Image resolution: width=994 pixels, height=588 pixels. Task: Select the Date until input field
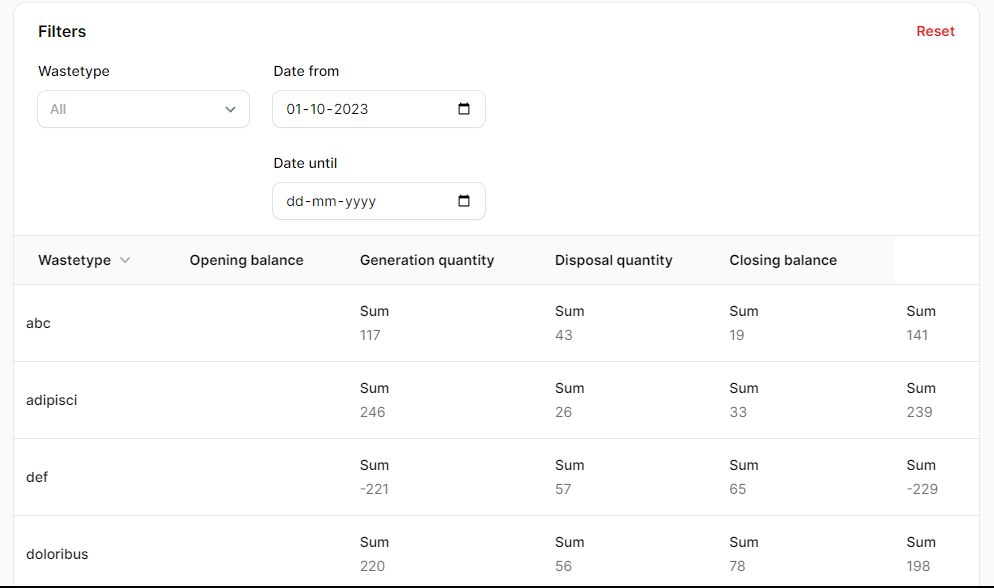click(x=360, y=201)
